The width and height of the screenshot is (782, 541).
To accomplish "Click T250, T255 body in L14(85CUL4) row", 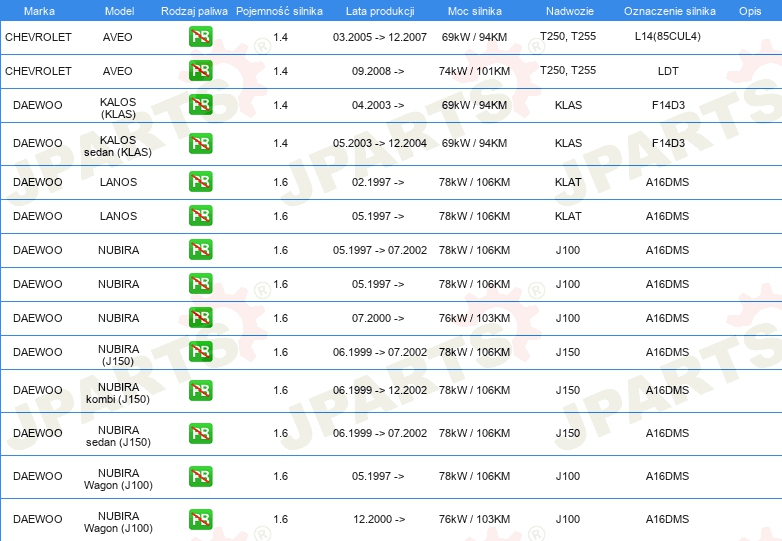I will [568, 36].
